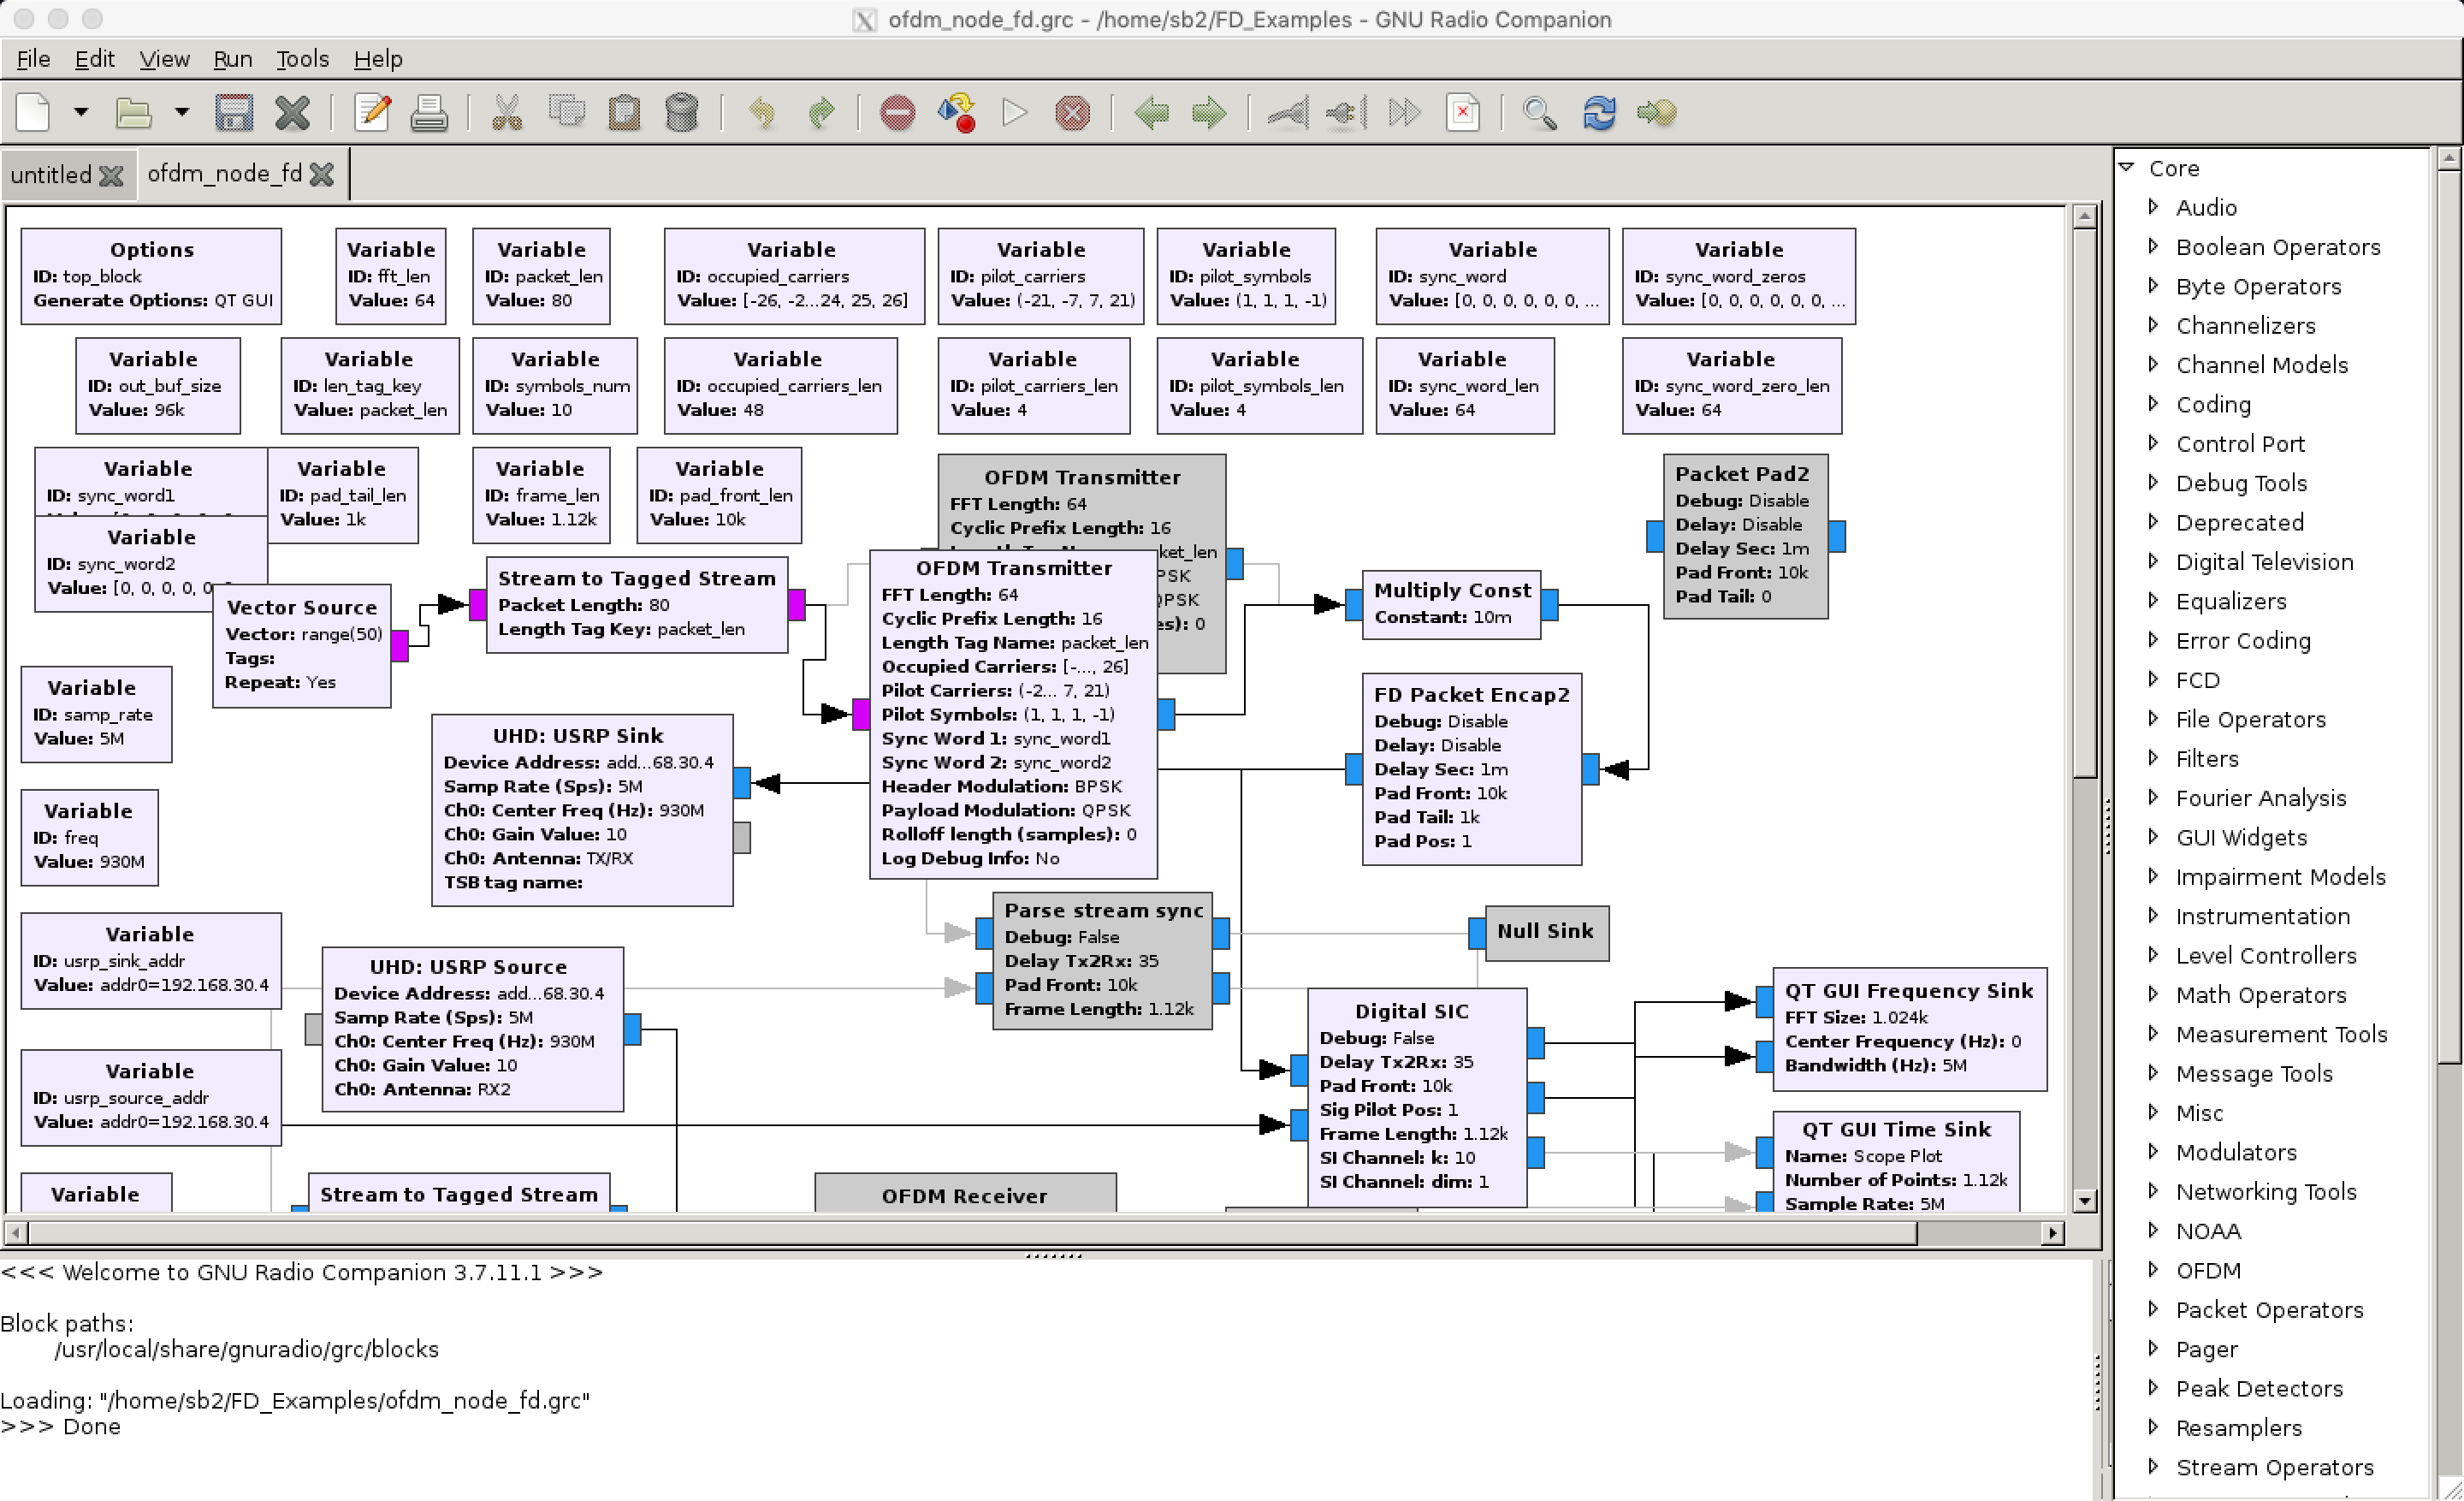
Task: Toggle the Find Blocks magnifier
Action: pyautogui.click(x=1539, y=113)
